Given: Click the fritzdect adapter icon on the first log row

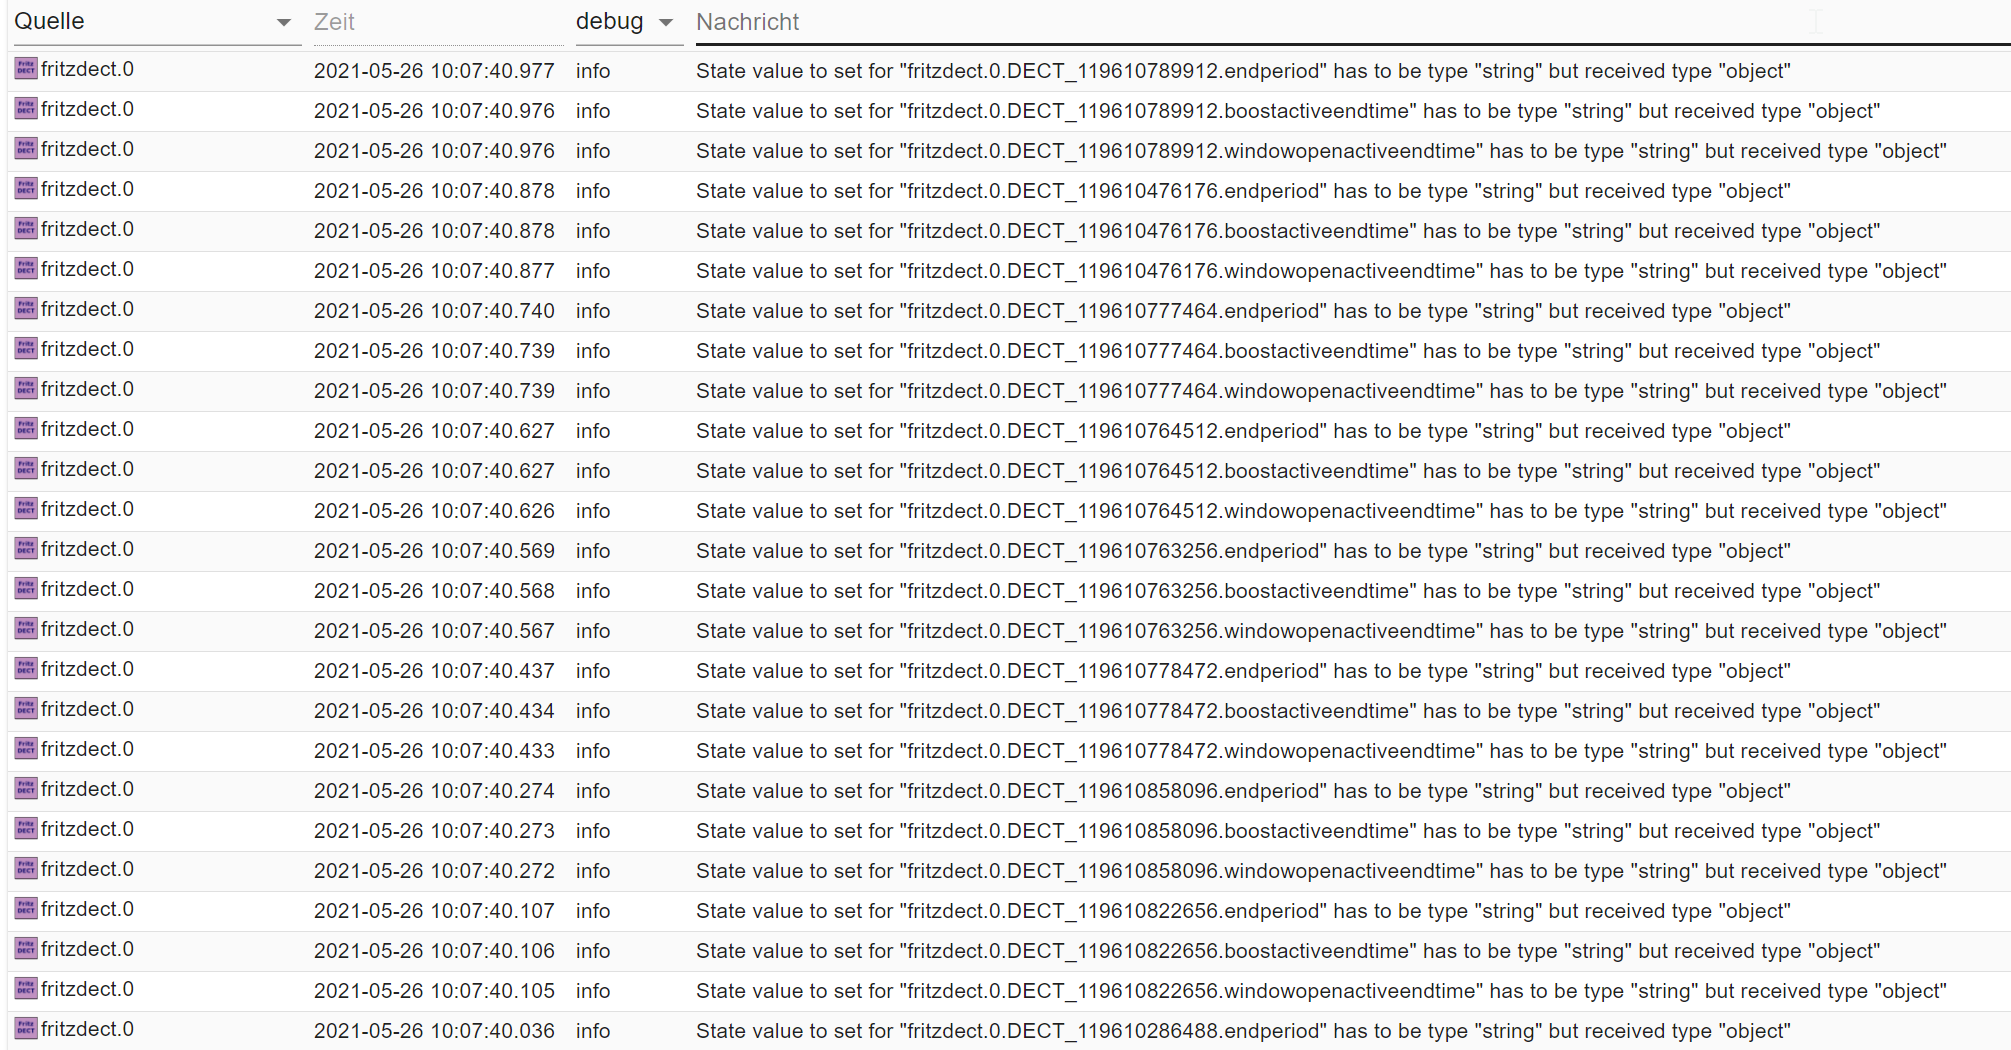Looking at the screenshot, I should tap(25, 68).
